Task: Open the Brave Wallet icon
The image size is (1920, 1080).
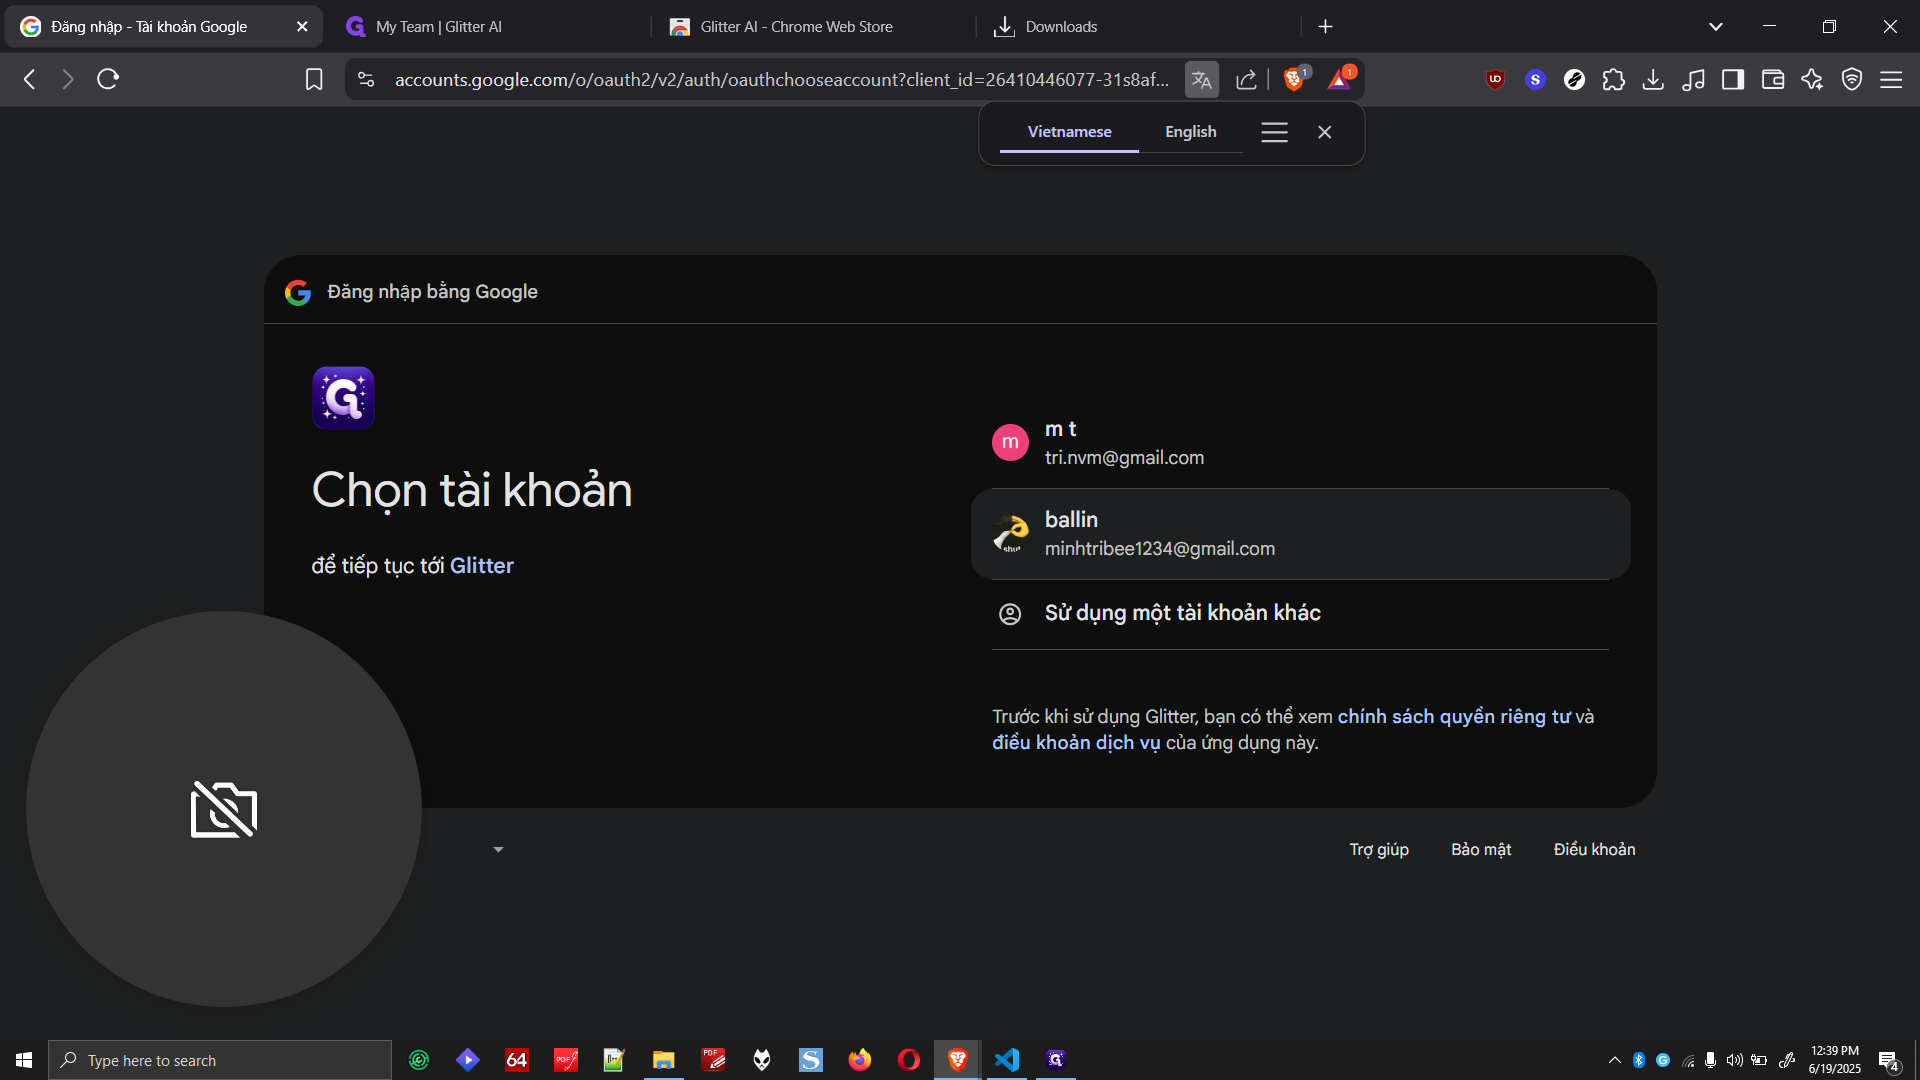Action: click(1773, 80)
